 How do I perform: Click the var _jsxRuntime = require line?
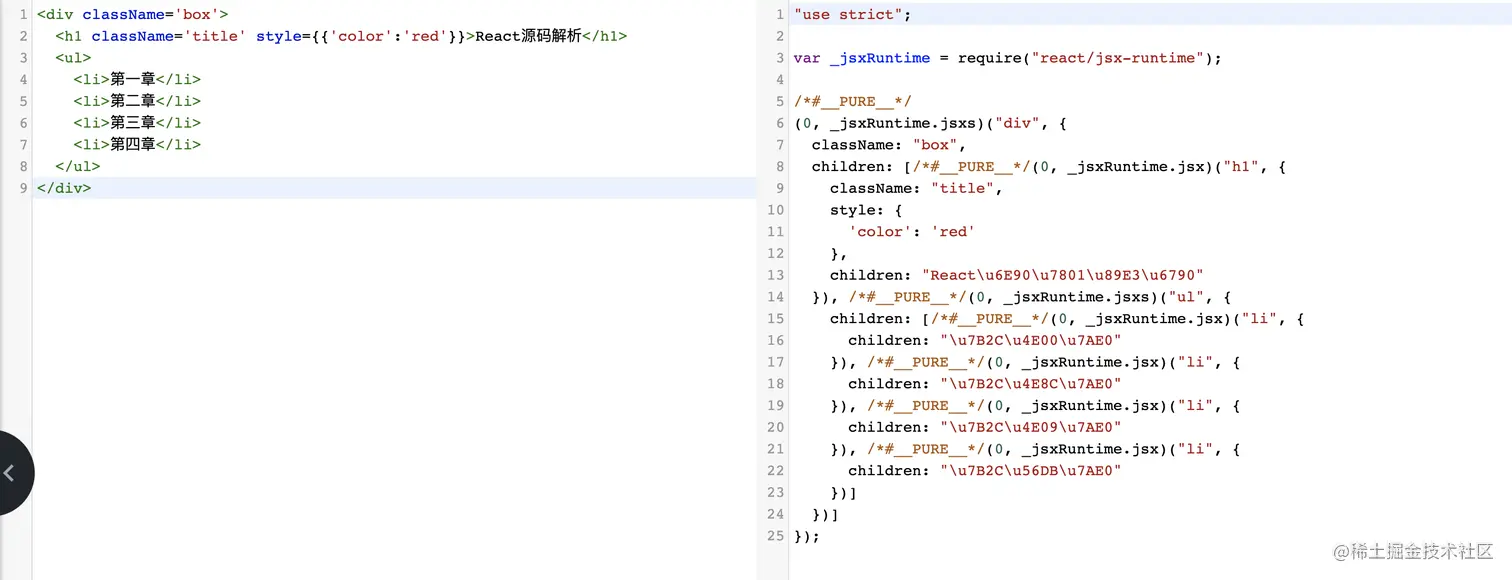(1008, 58)
